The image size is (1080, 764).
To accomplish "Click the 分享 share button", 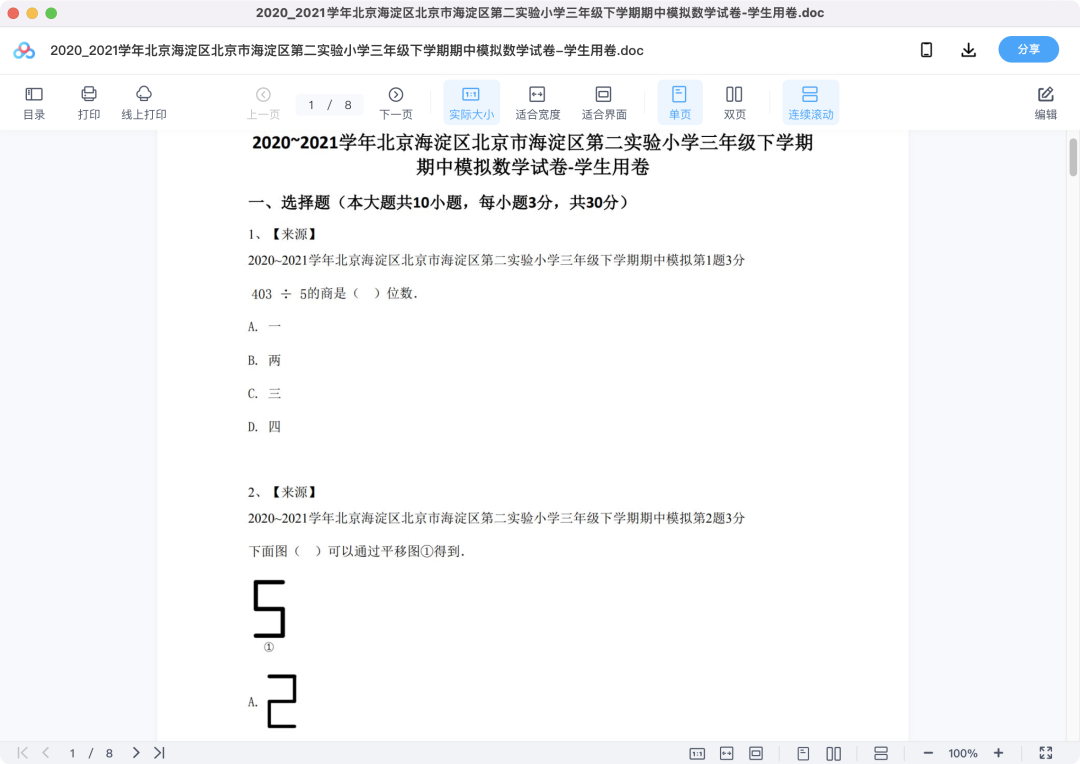I will (1028, 50).
